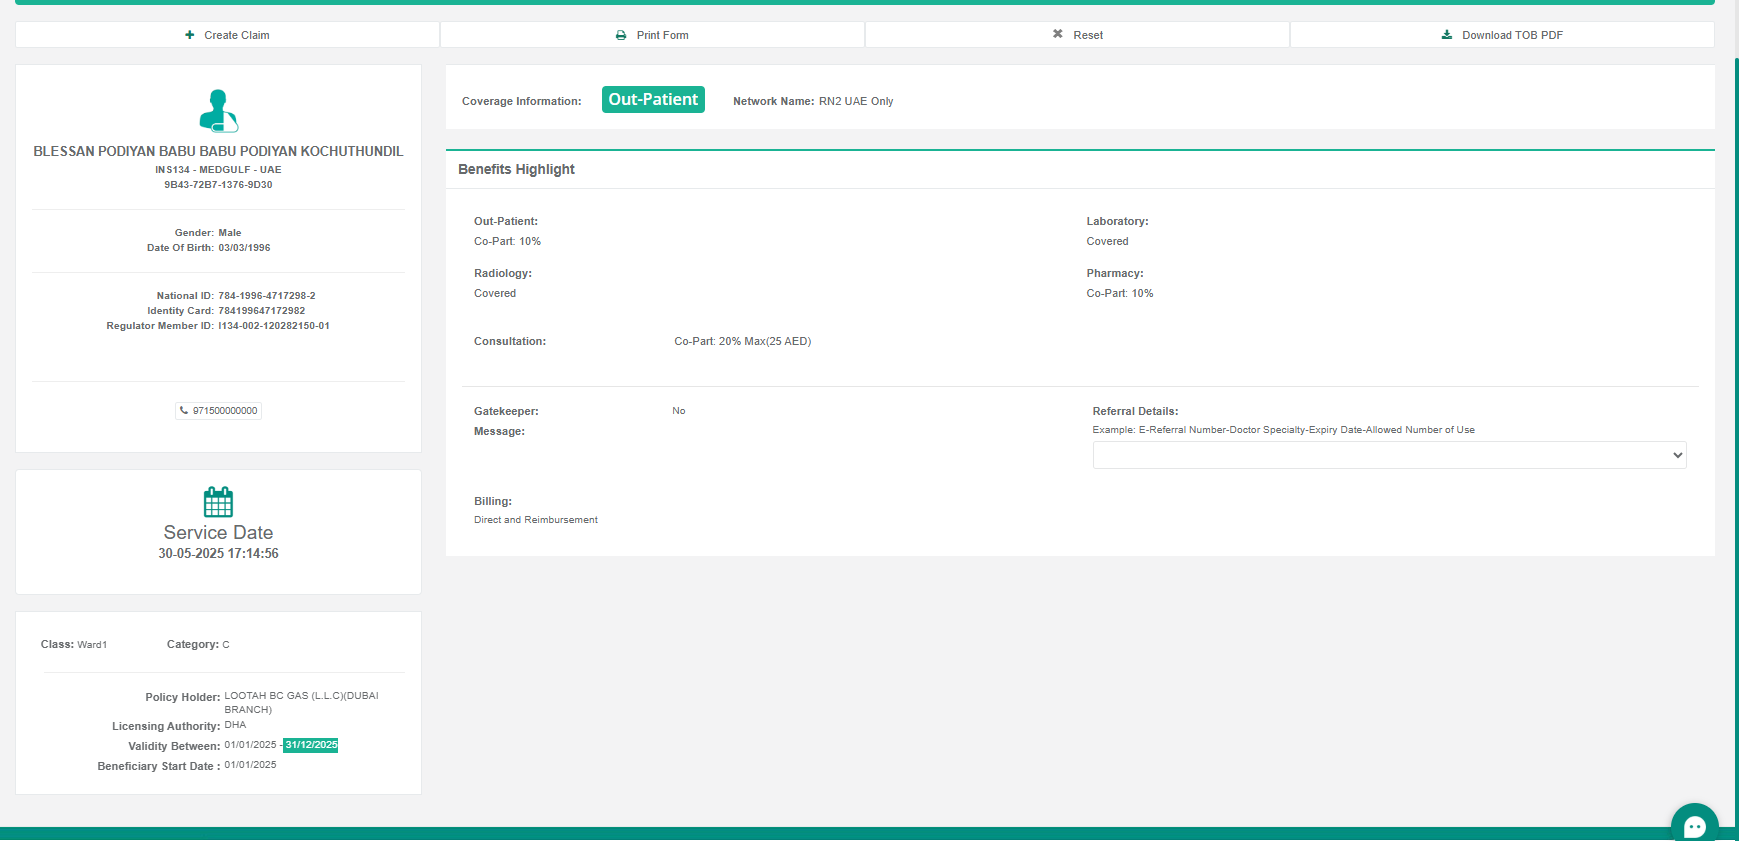Click the patient name heading
This screenshot has width=1739, height=841.
218,151
